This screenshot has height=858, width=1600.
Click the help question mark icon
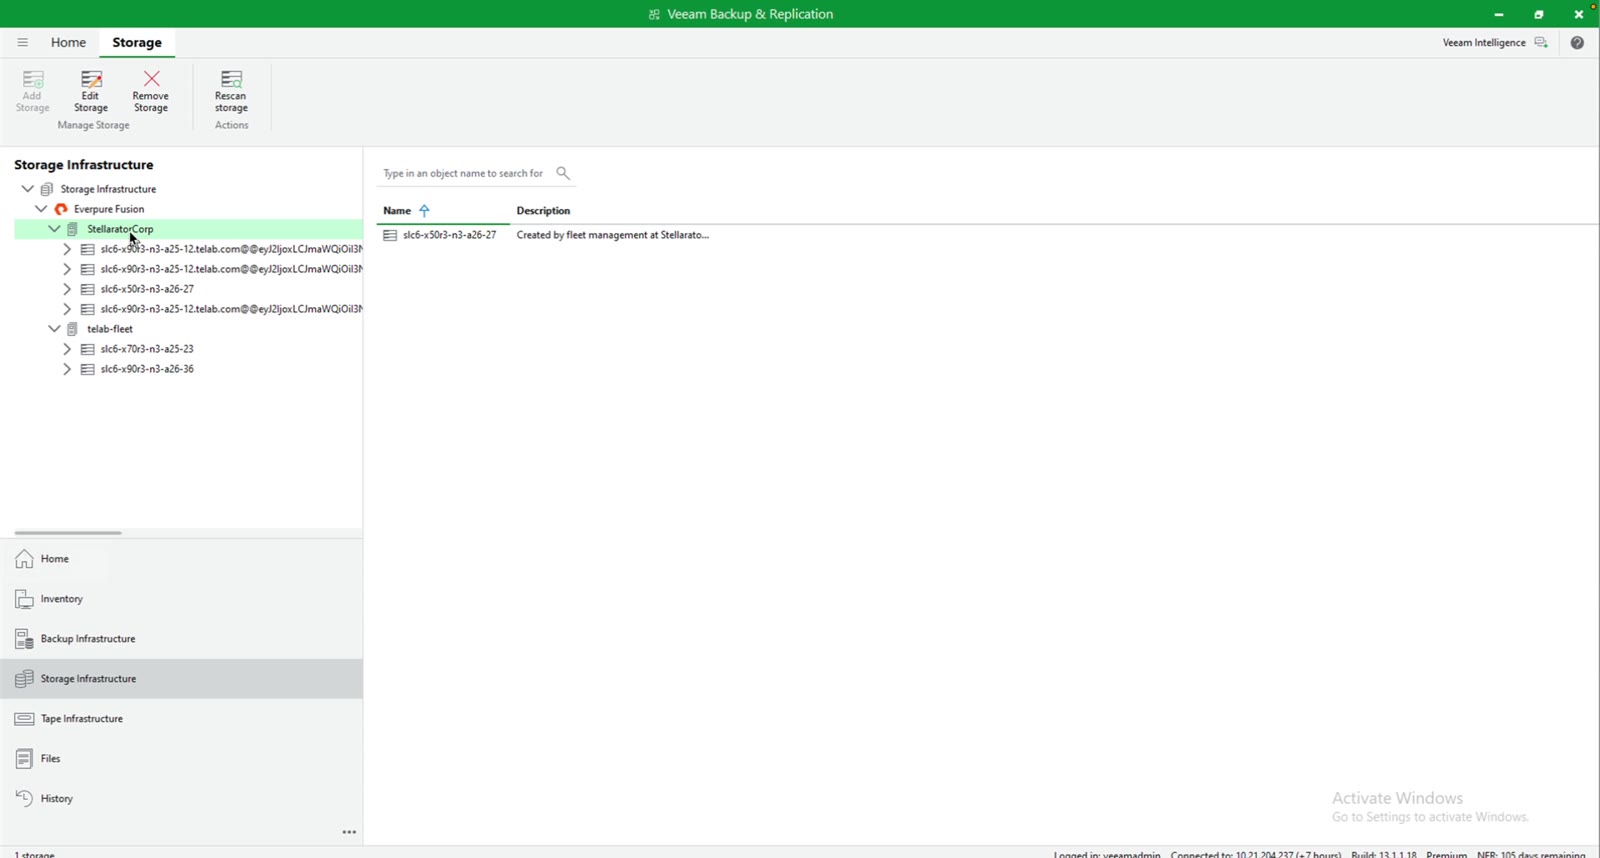tap(1577, 42)
